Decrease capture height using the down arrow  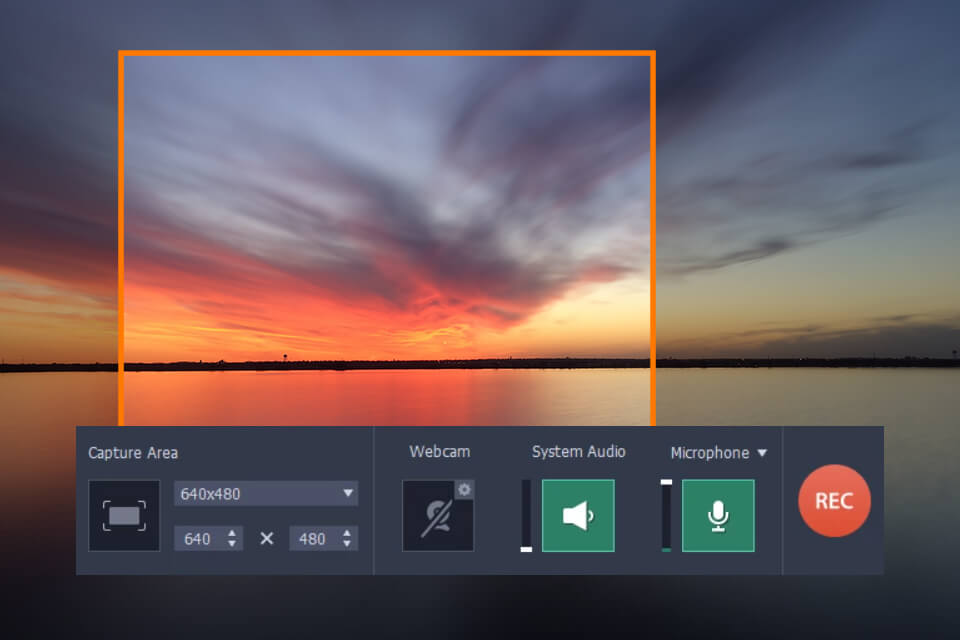[x=345, y=542]
